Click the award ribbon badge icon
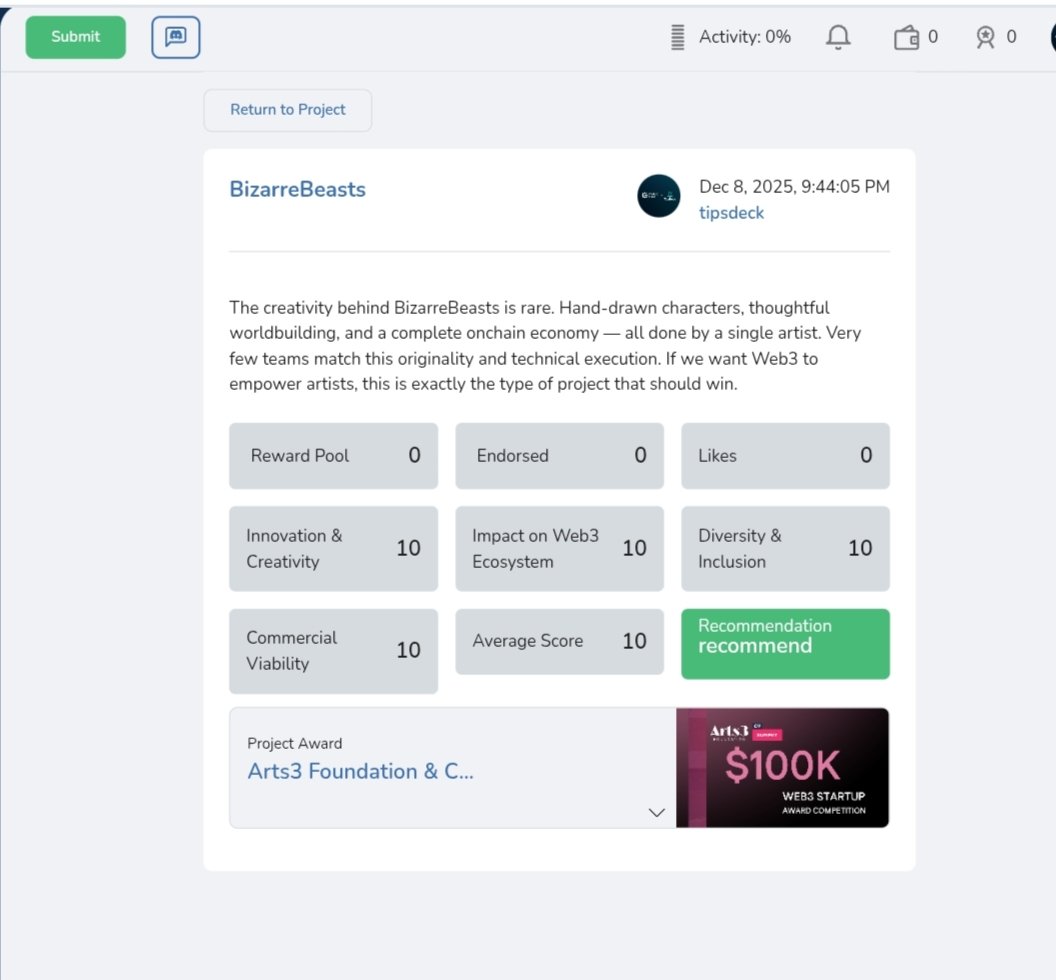Image resolution: width=1056 pixels, height=980 pixels. [x=986, y=38]
